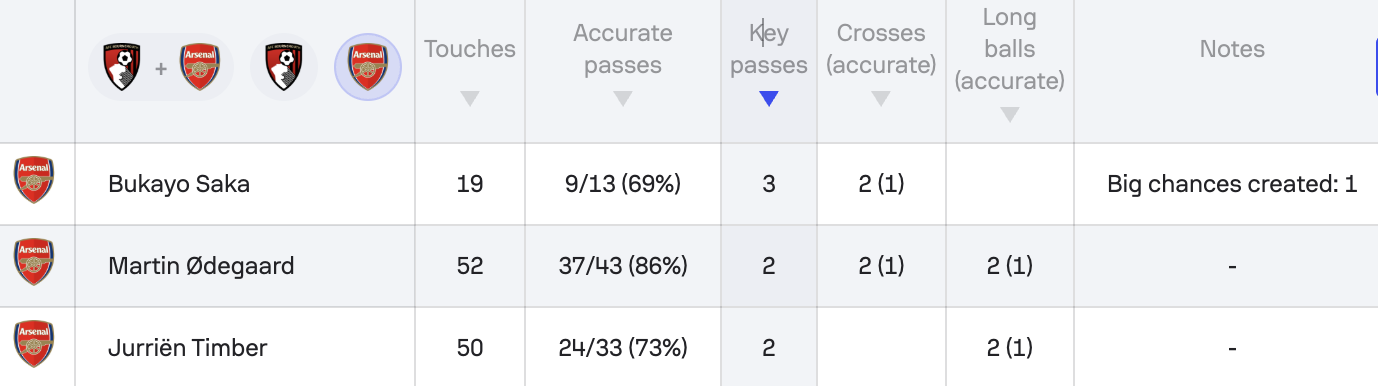The height and width of the screenshot is (386, 1378).
Task: Open Bukayo Saka's player page
Action: 179,184
